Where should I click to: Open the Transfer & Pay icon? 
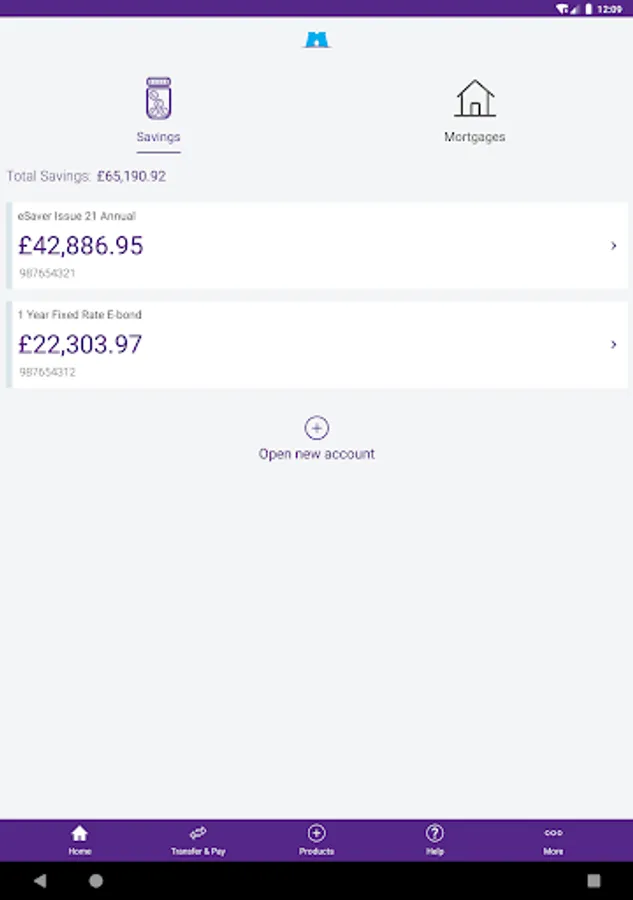pyautogui.click(x=198, y=833)
